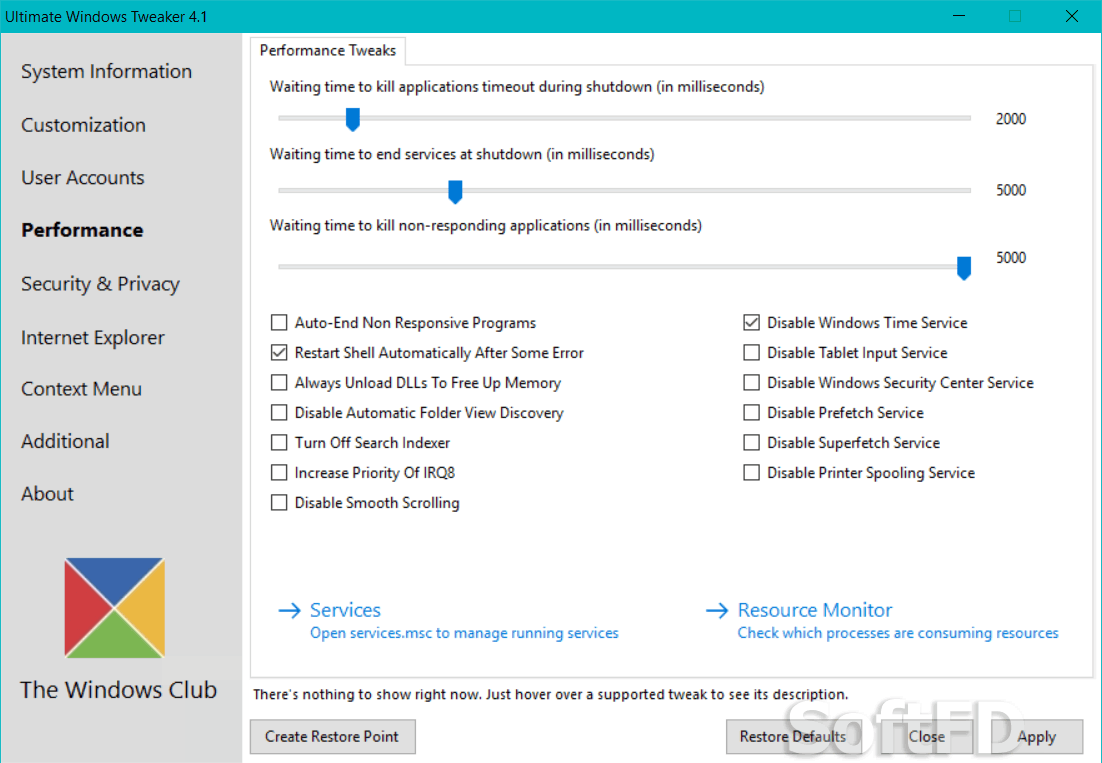Open Security & Privacy section
1102x763 pixels.
point(101,284)
